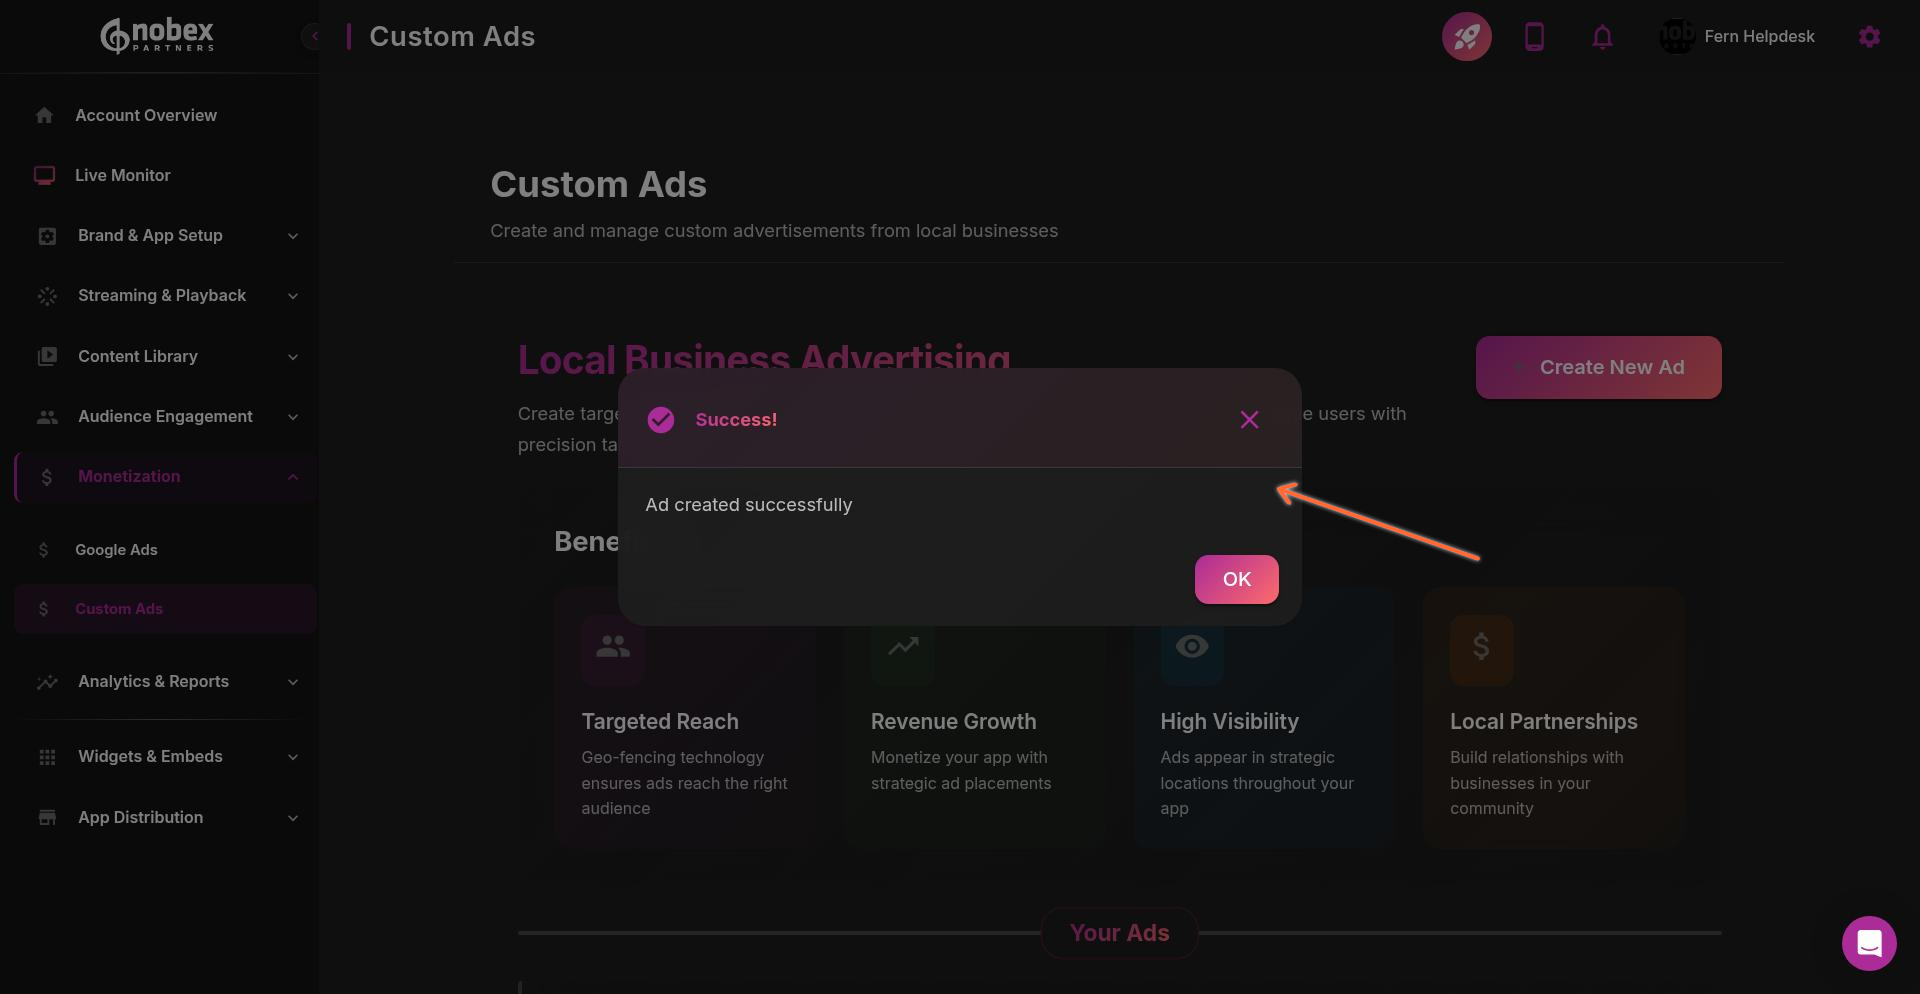The height and width of the screenshot is (994, 1920).
Task: Open the Fern Helpdesk profile avatar
Action: click(x=1677, y=35)
